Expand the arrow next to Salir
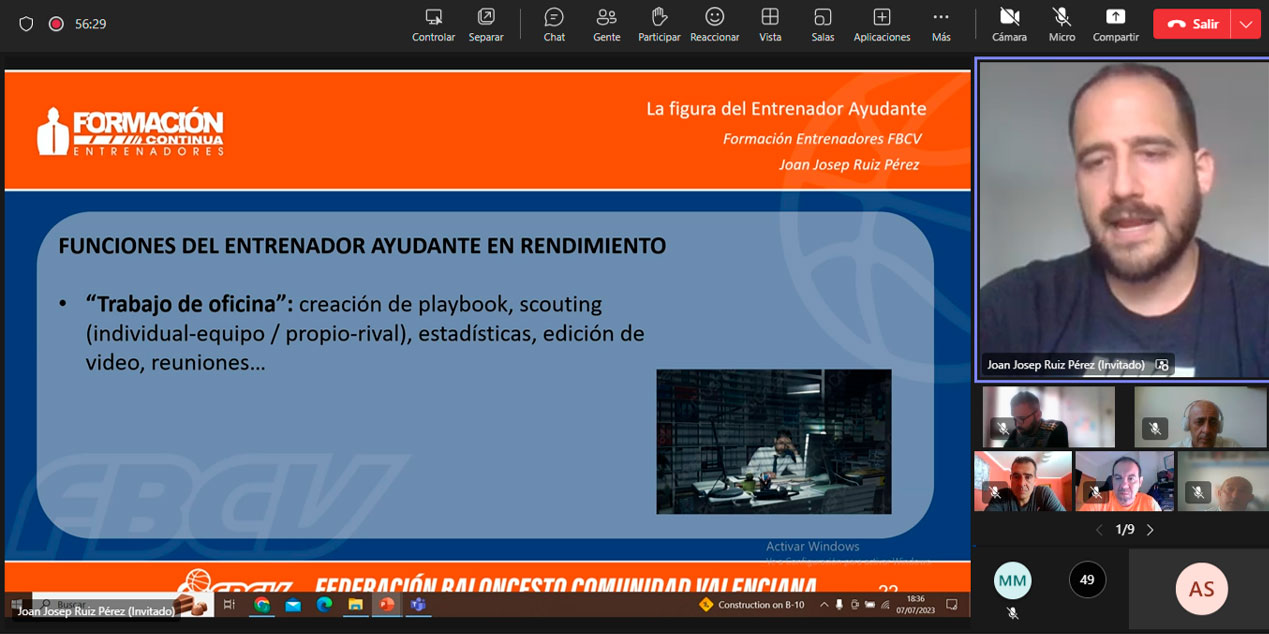Screen dimensions: 1269x634 (1246, 24)
